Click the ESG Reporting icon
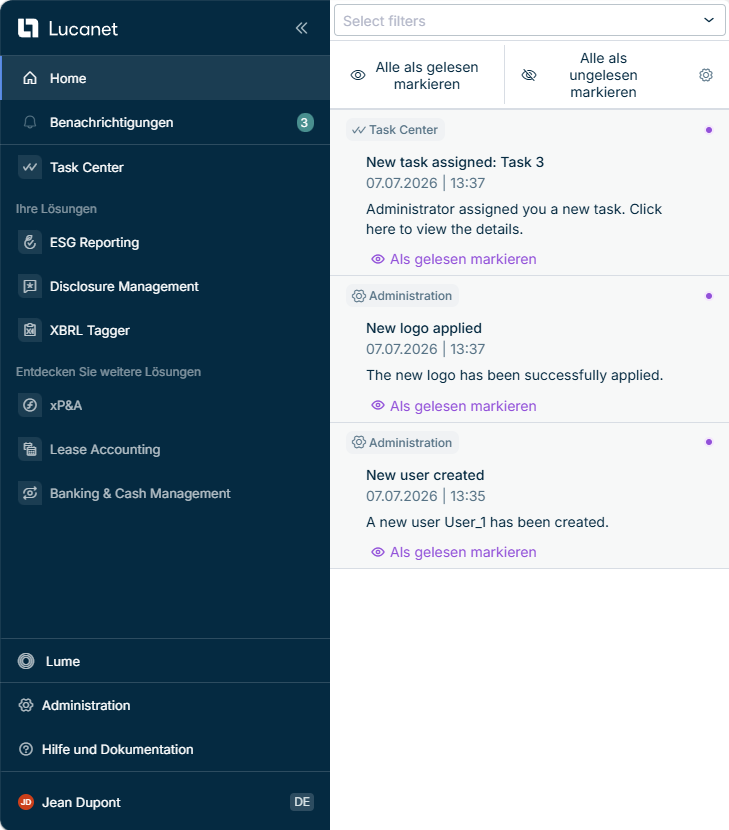 (30, 242)
